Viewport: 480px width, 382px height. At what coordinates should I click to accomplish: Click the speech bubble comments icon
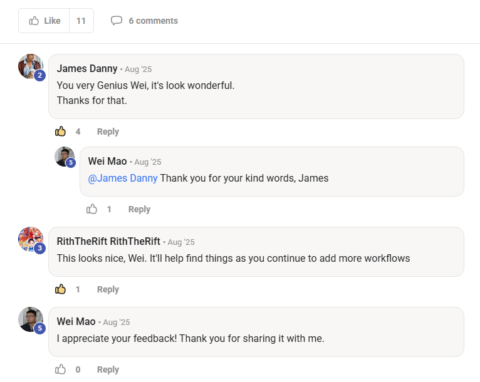(x=116, y=21)
